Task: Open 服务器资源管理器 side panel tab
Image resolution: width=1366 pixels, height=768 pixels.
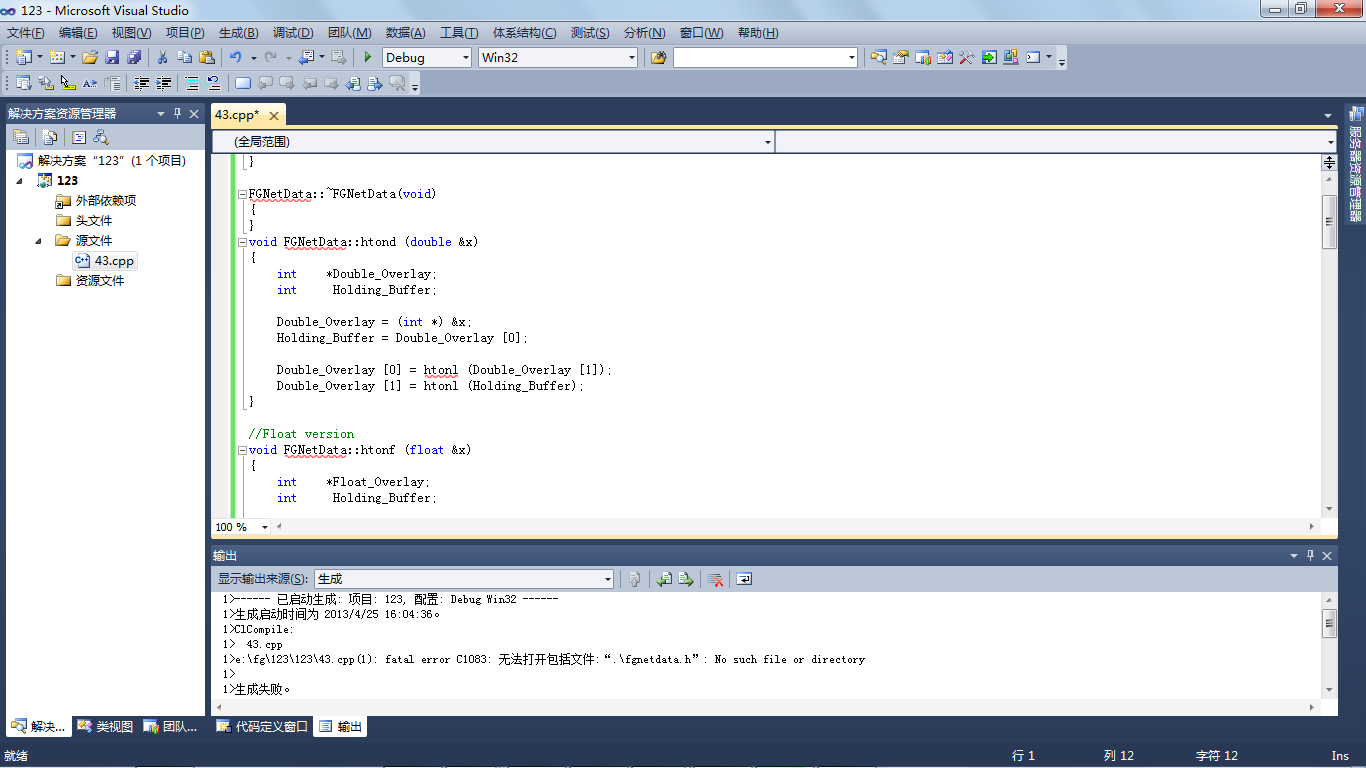Action: tap(1355, 166)
